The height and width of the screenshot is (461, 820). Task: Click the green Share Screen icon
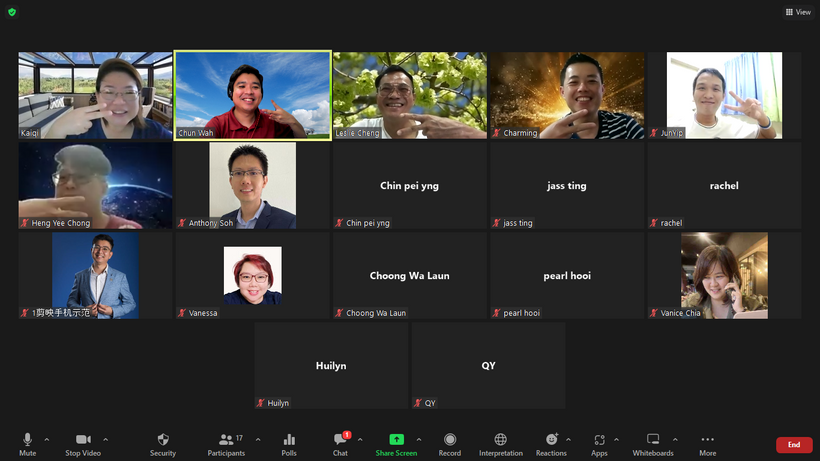[396, 440]
